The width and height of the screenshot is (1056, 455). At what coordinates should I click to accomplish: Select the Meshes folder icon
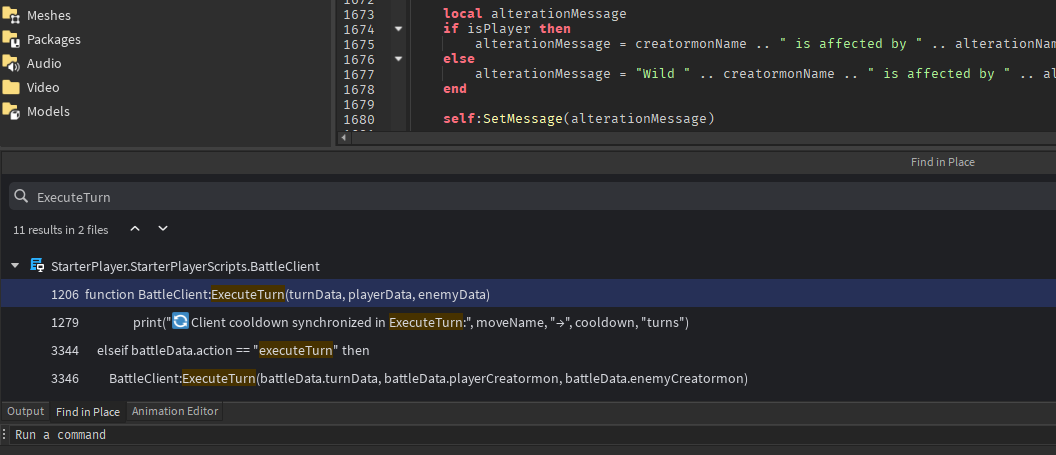point(11,15)
